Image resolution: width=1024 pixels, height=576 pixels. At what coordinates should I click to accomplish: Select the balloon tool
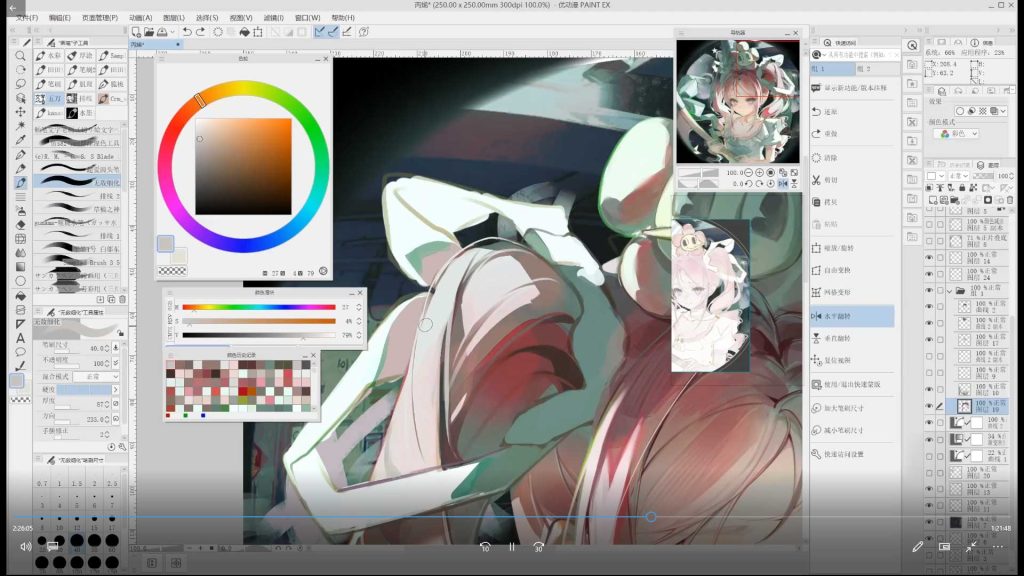[x=20, y=352]
